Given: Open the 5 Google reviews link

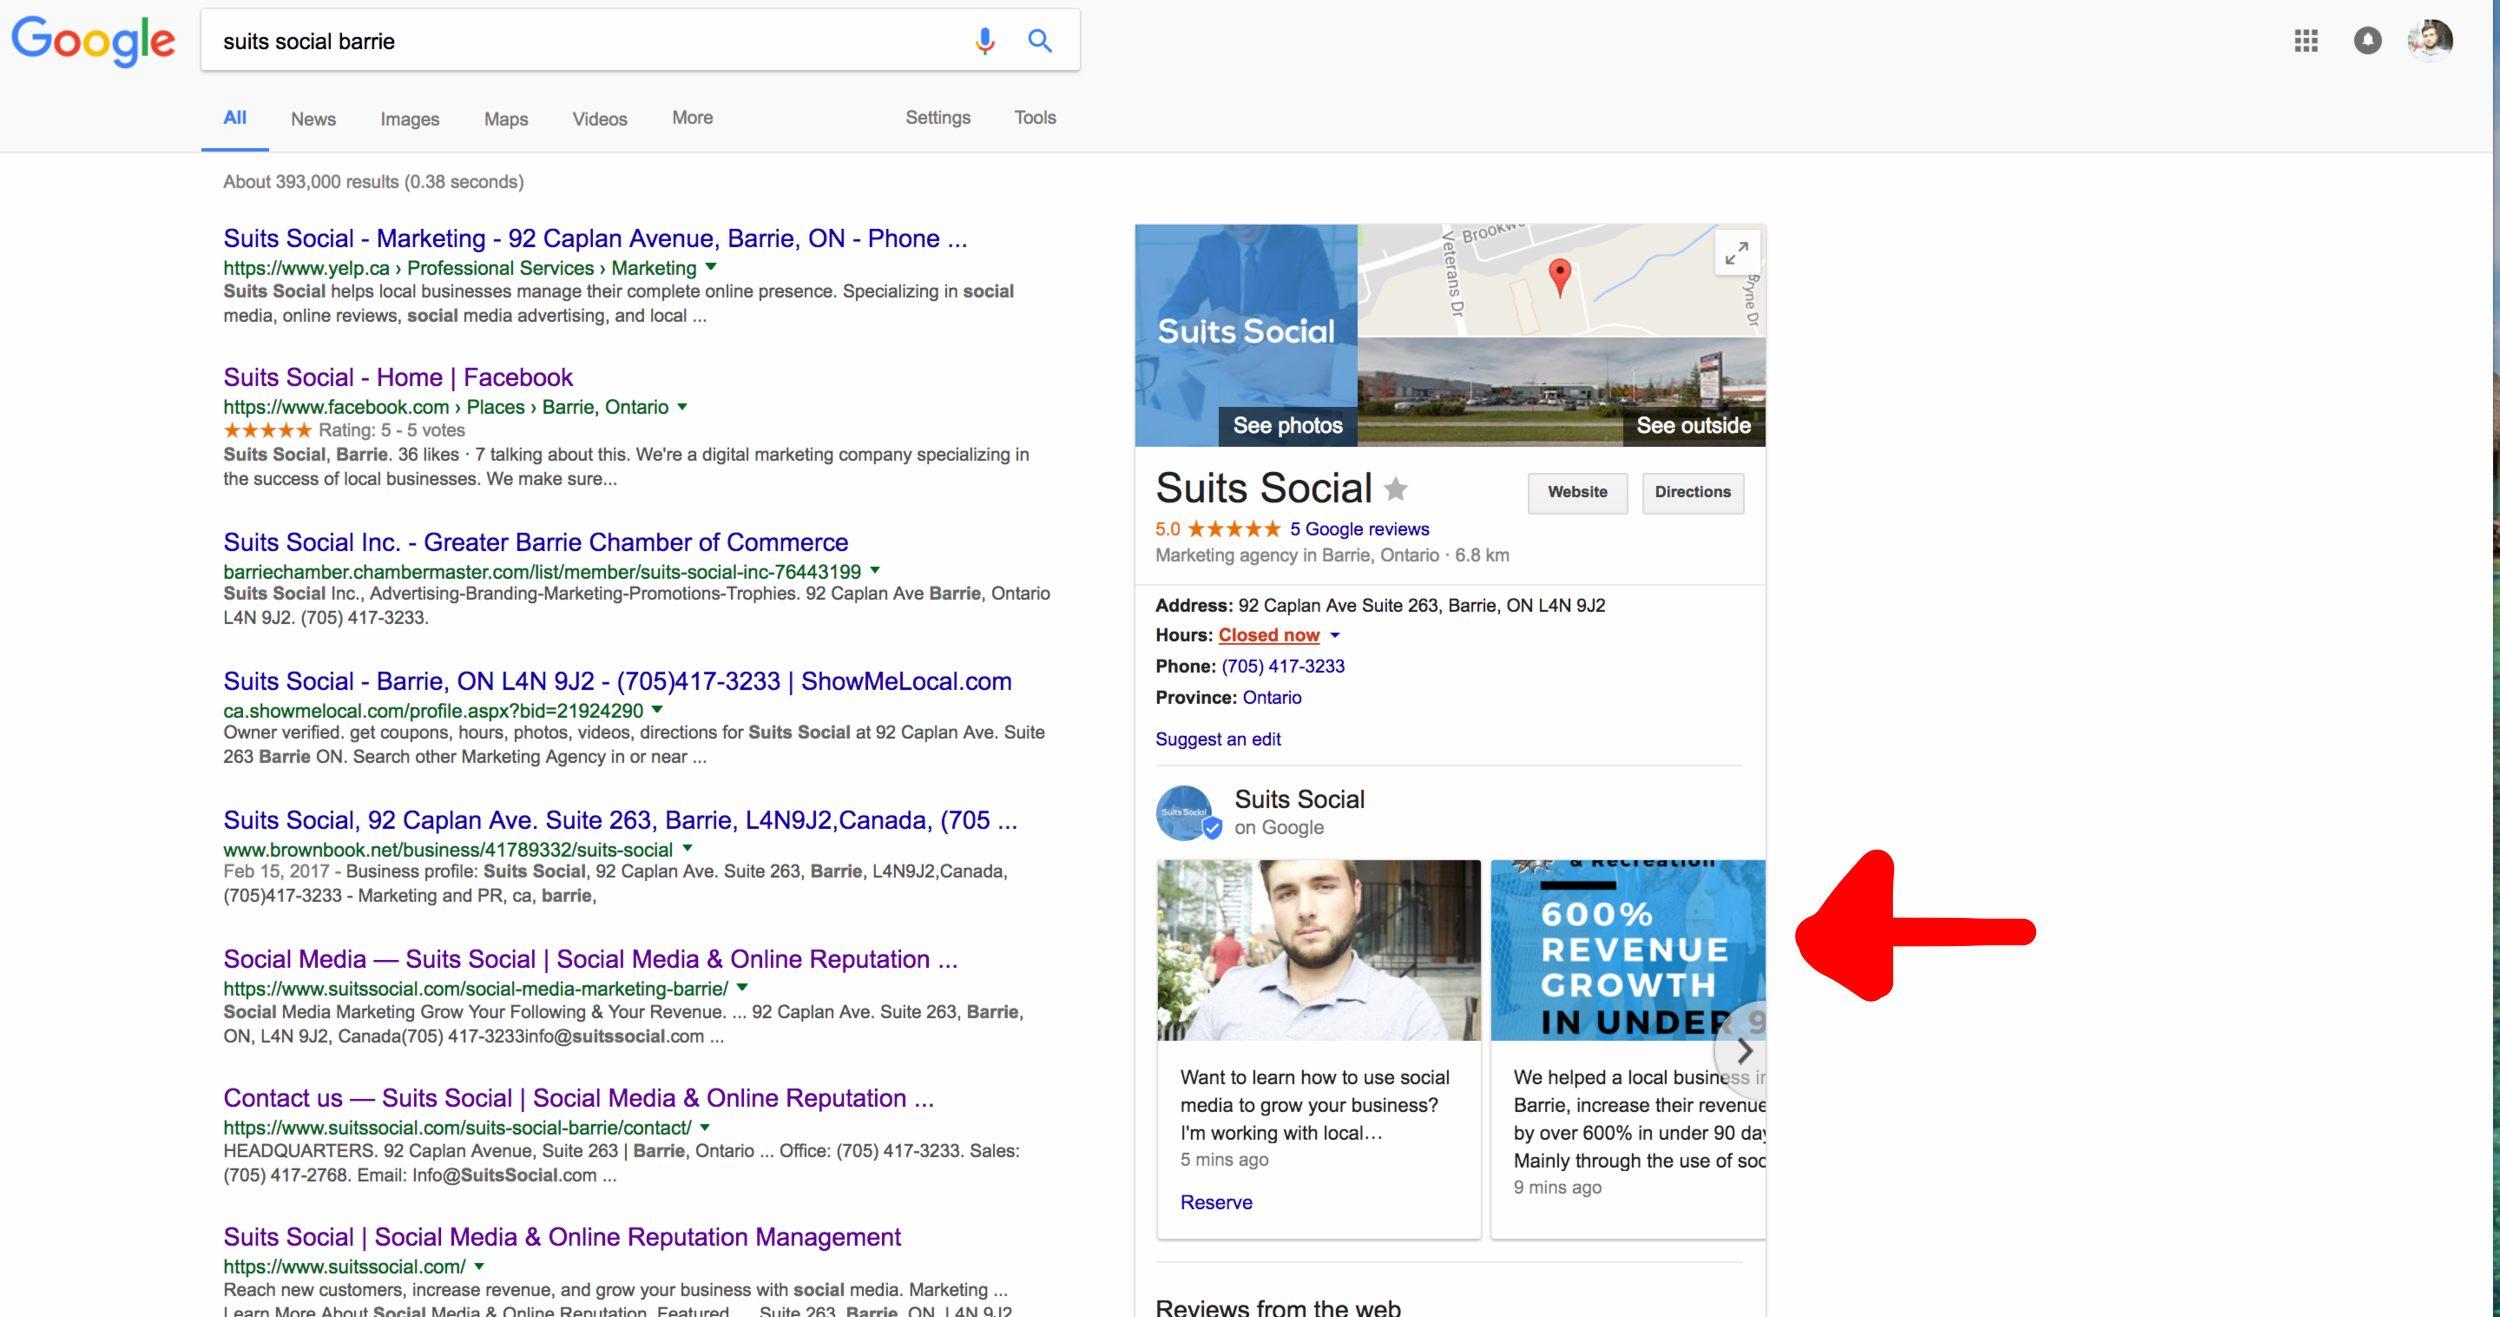Looking at the screenshot, I should point(1359,529).
